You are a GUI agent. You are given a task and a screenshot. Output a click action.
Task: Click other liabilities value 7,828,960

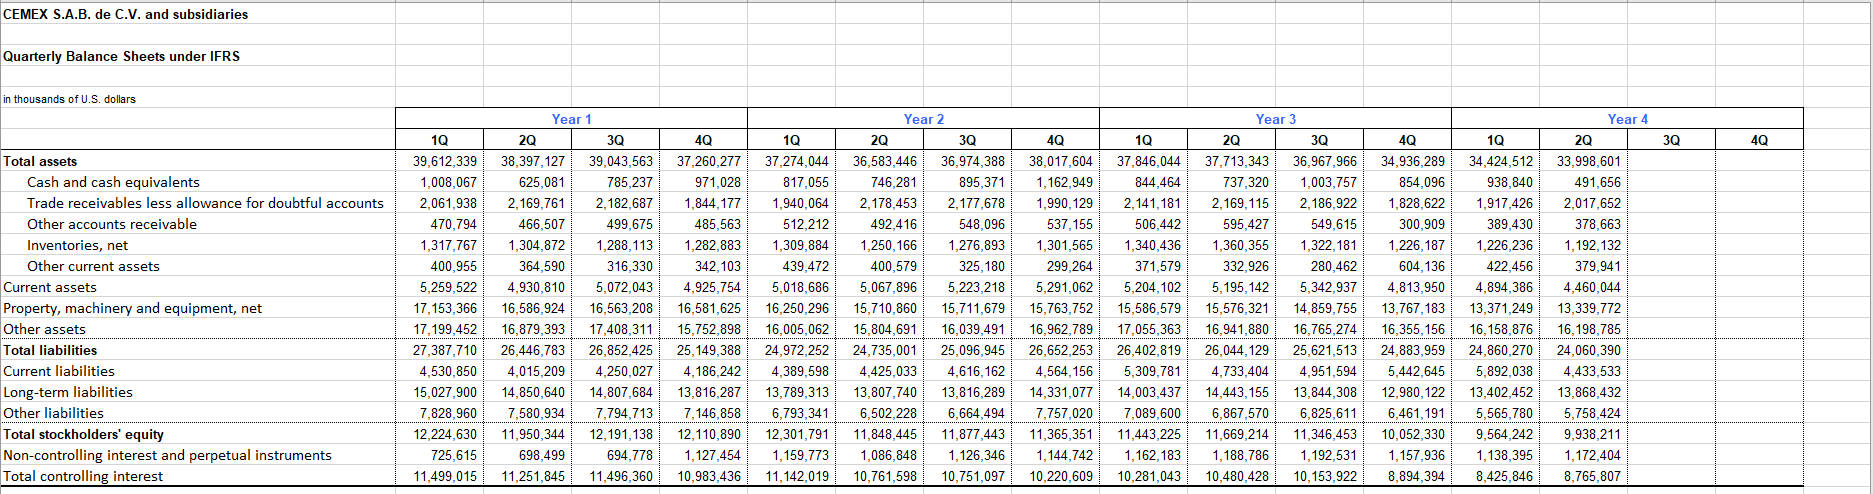coord(448,413)
